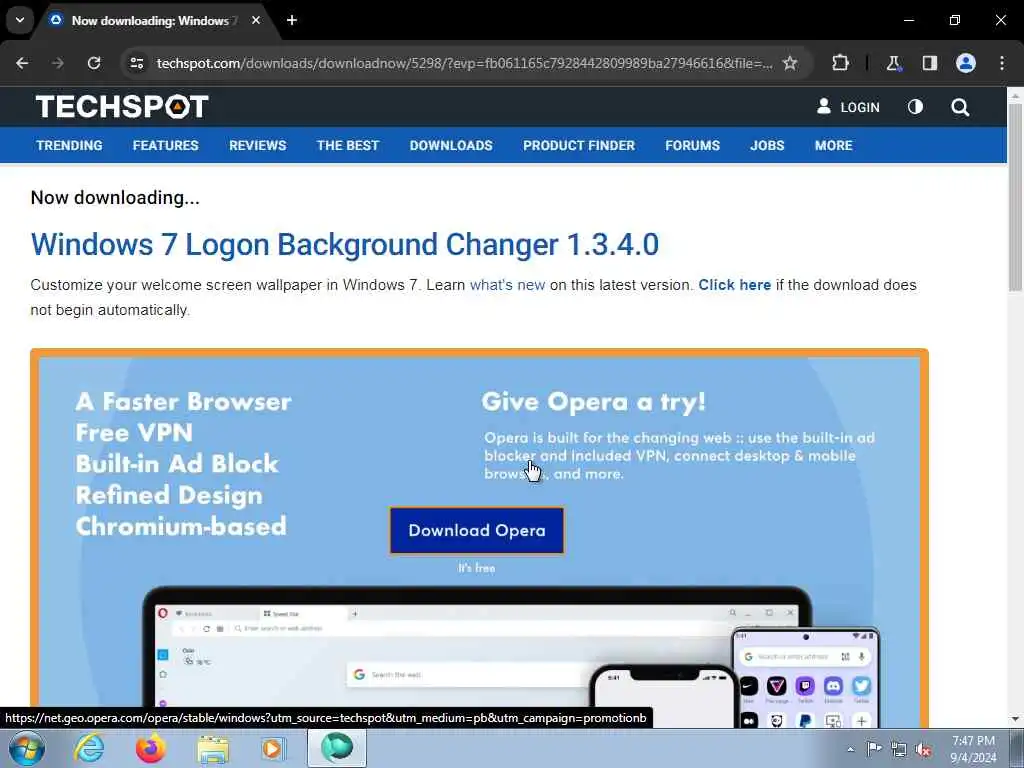Launch Firefox from the taskbar
Screen dimensions: 1024x768
[x=151, y=748]
